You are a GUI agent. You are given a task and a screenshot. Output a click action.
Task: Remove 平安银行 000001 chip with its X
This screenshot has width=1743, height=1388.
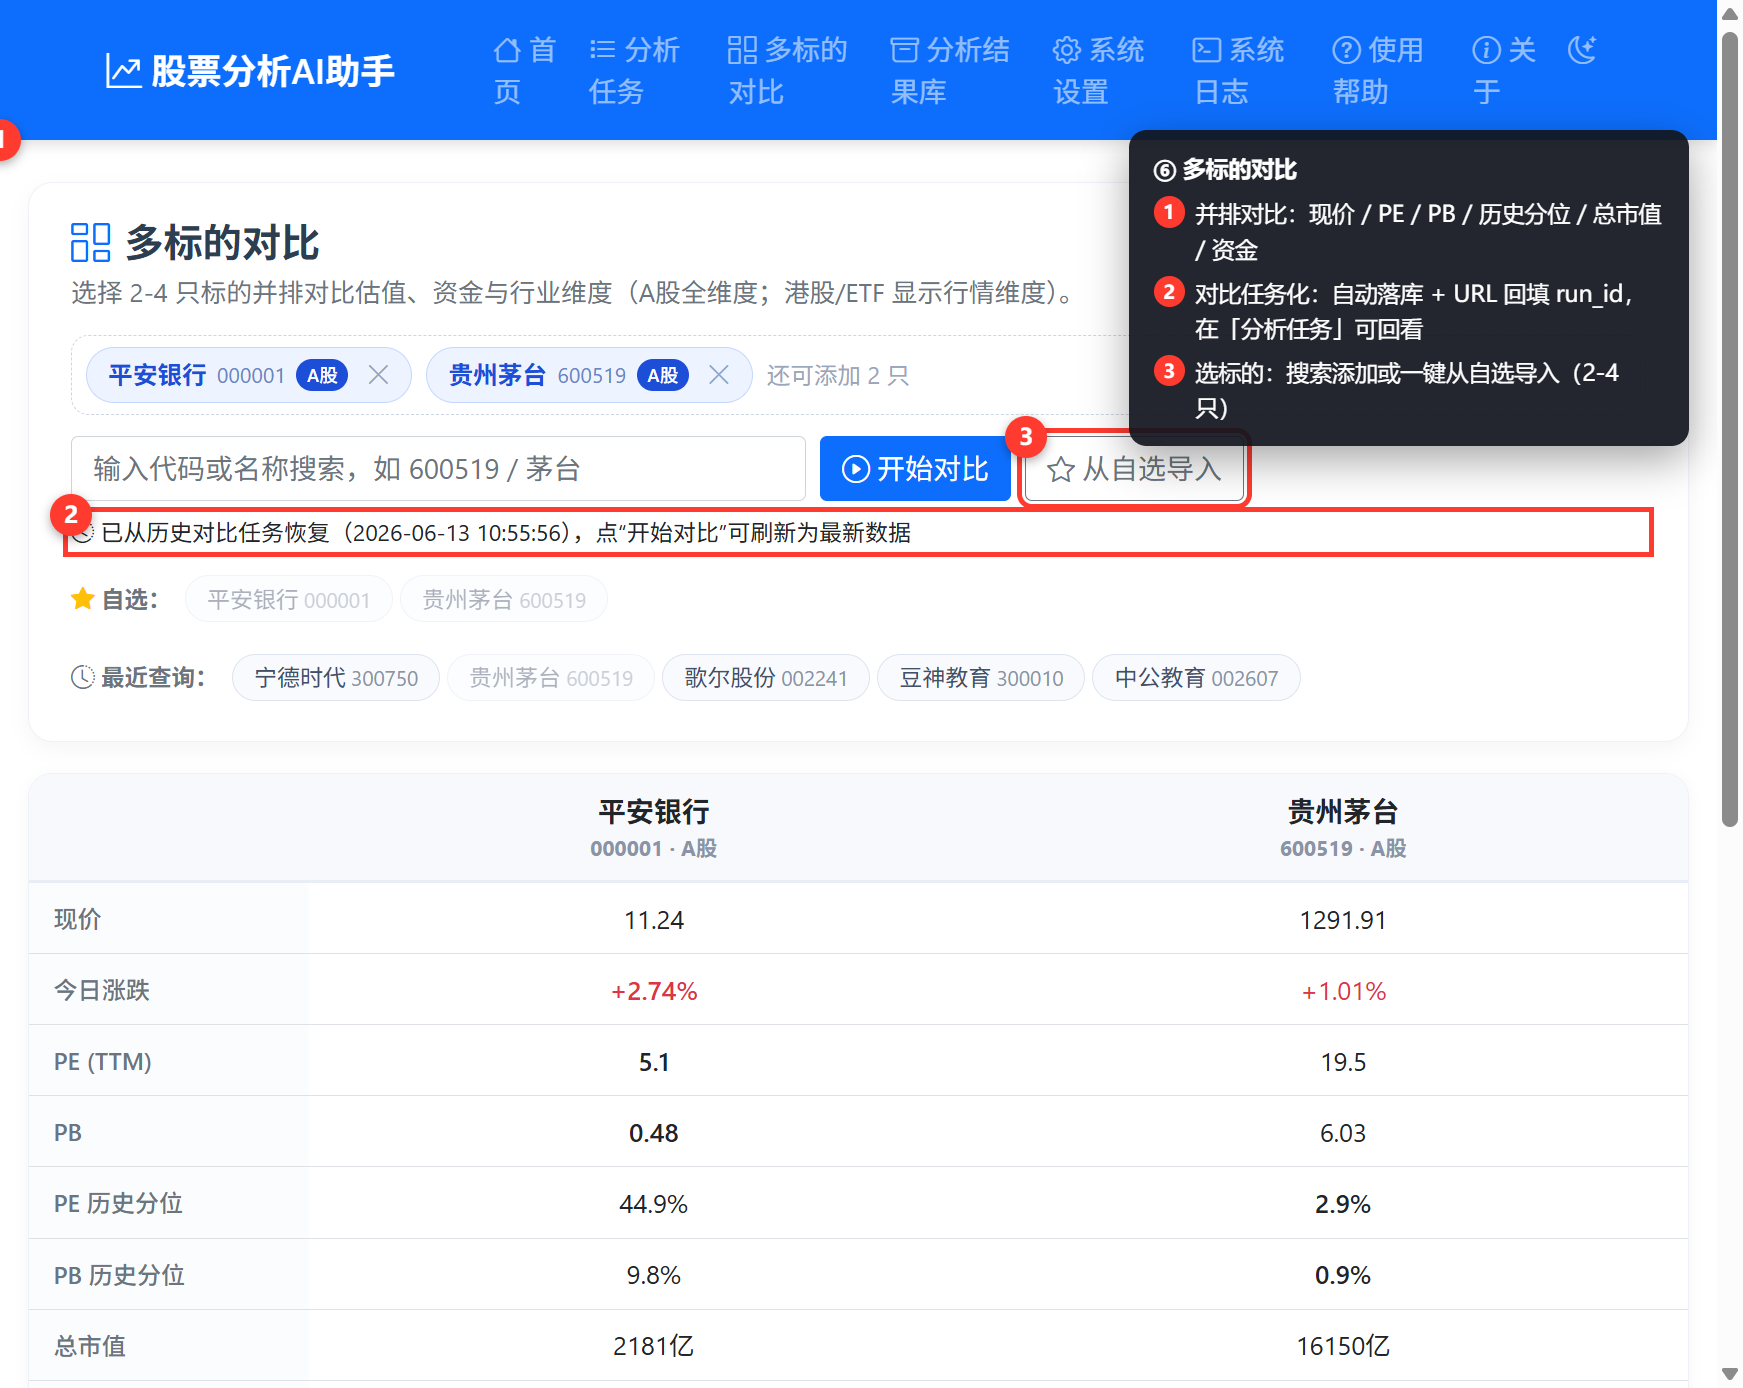[378, 375]
